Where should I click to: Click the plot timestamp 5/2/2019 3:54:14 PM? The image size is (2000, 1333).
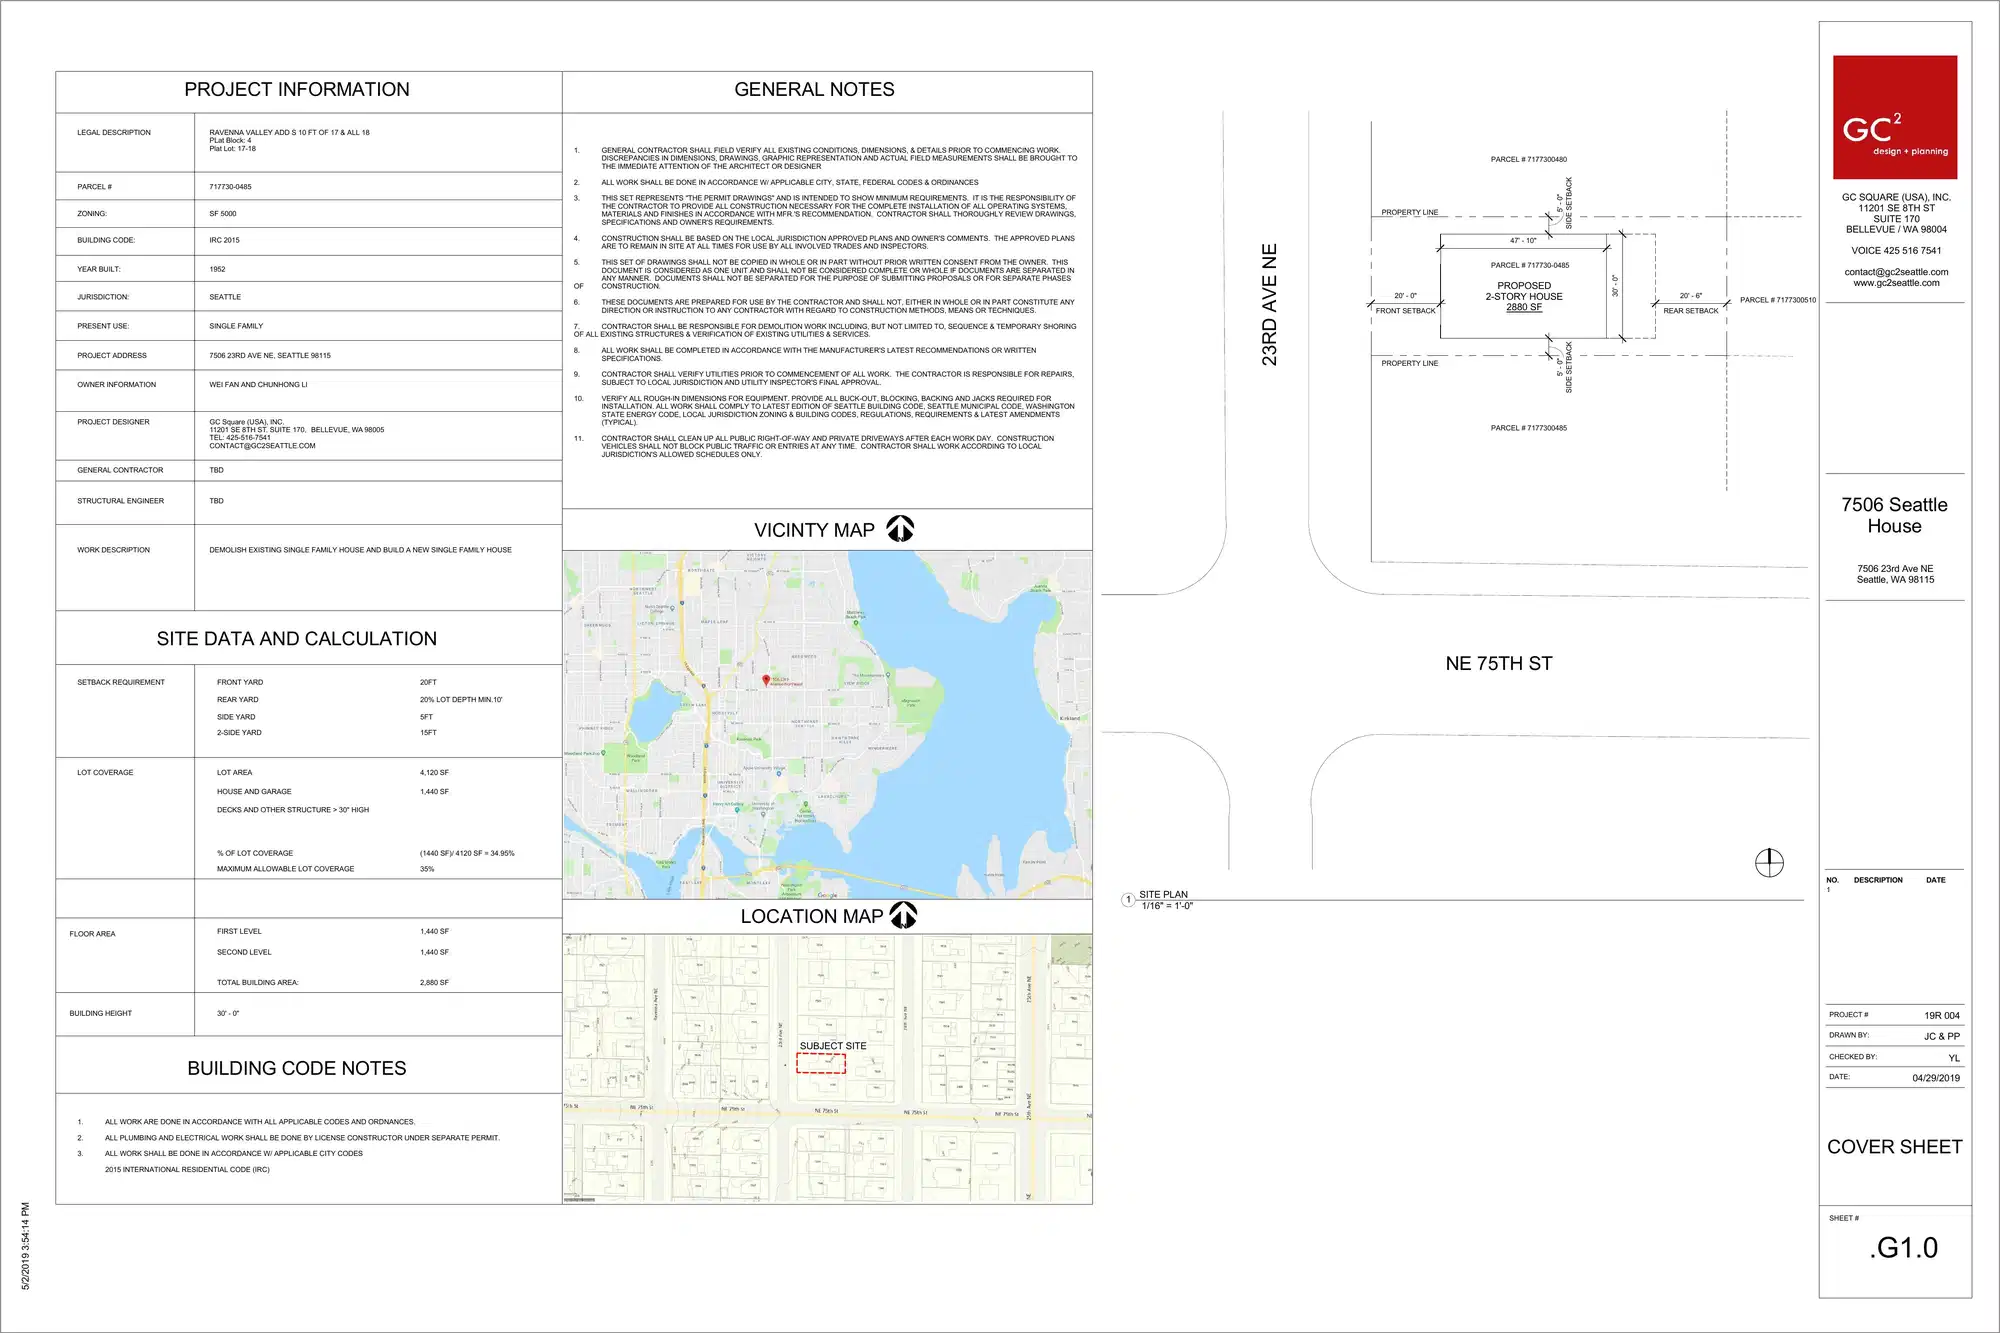click(x=26, y=1246)
